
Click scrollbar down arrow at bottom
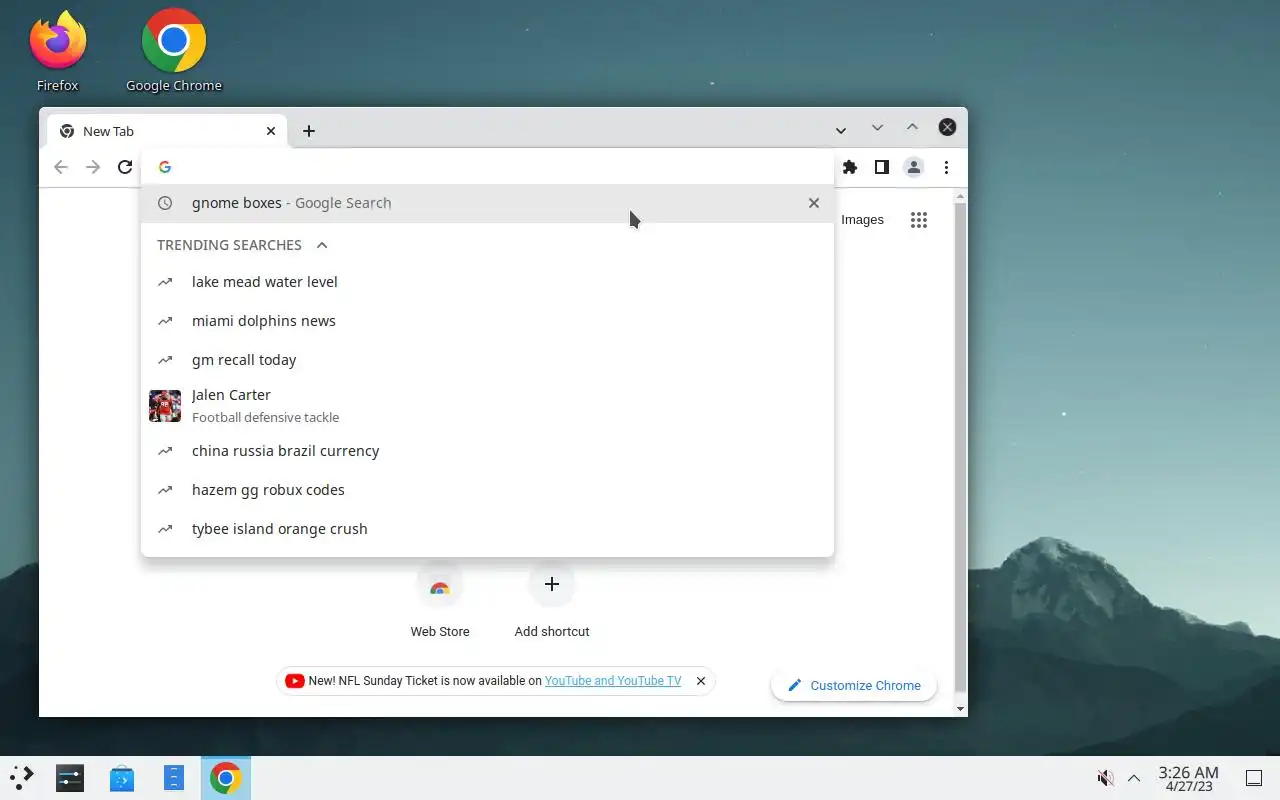point(961,709)
